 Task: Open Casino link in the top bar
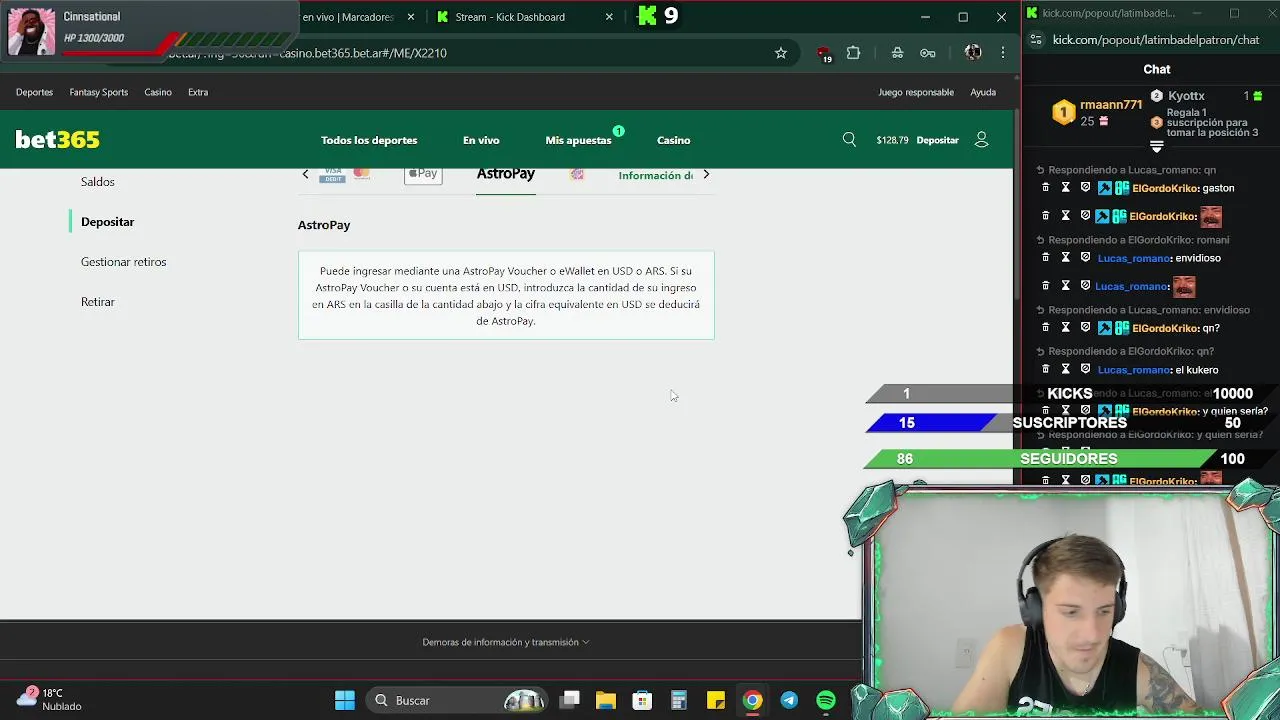pos(158,92)
